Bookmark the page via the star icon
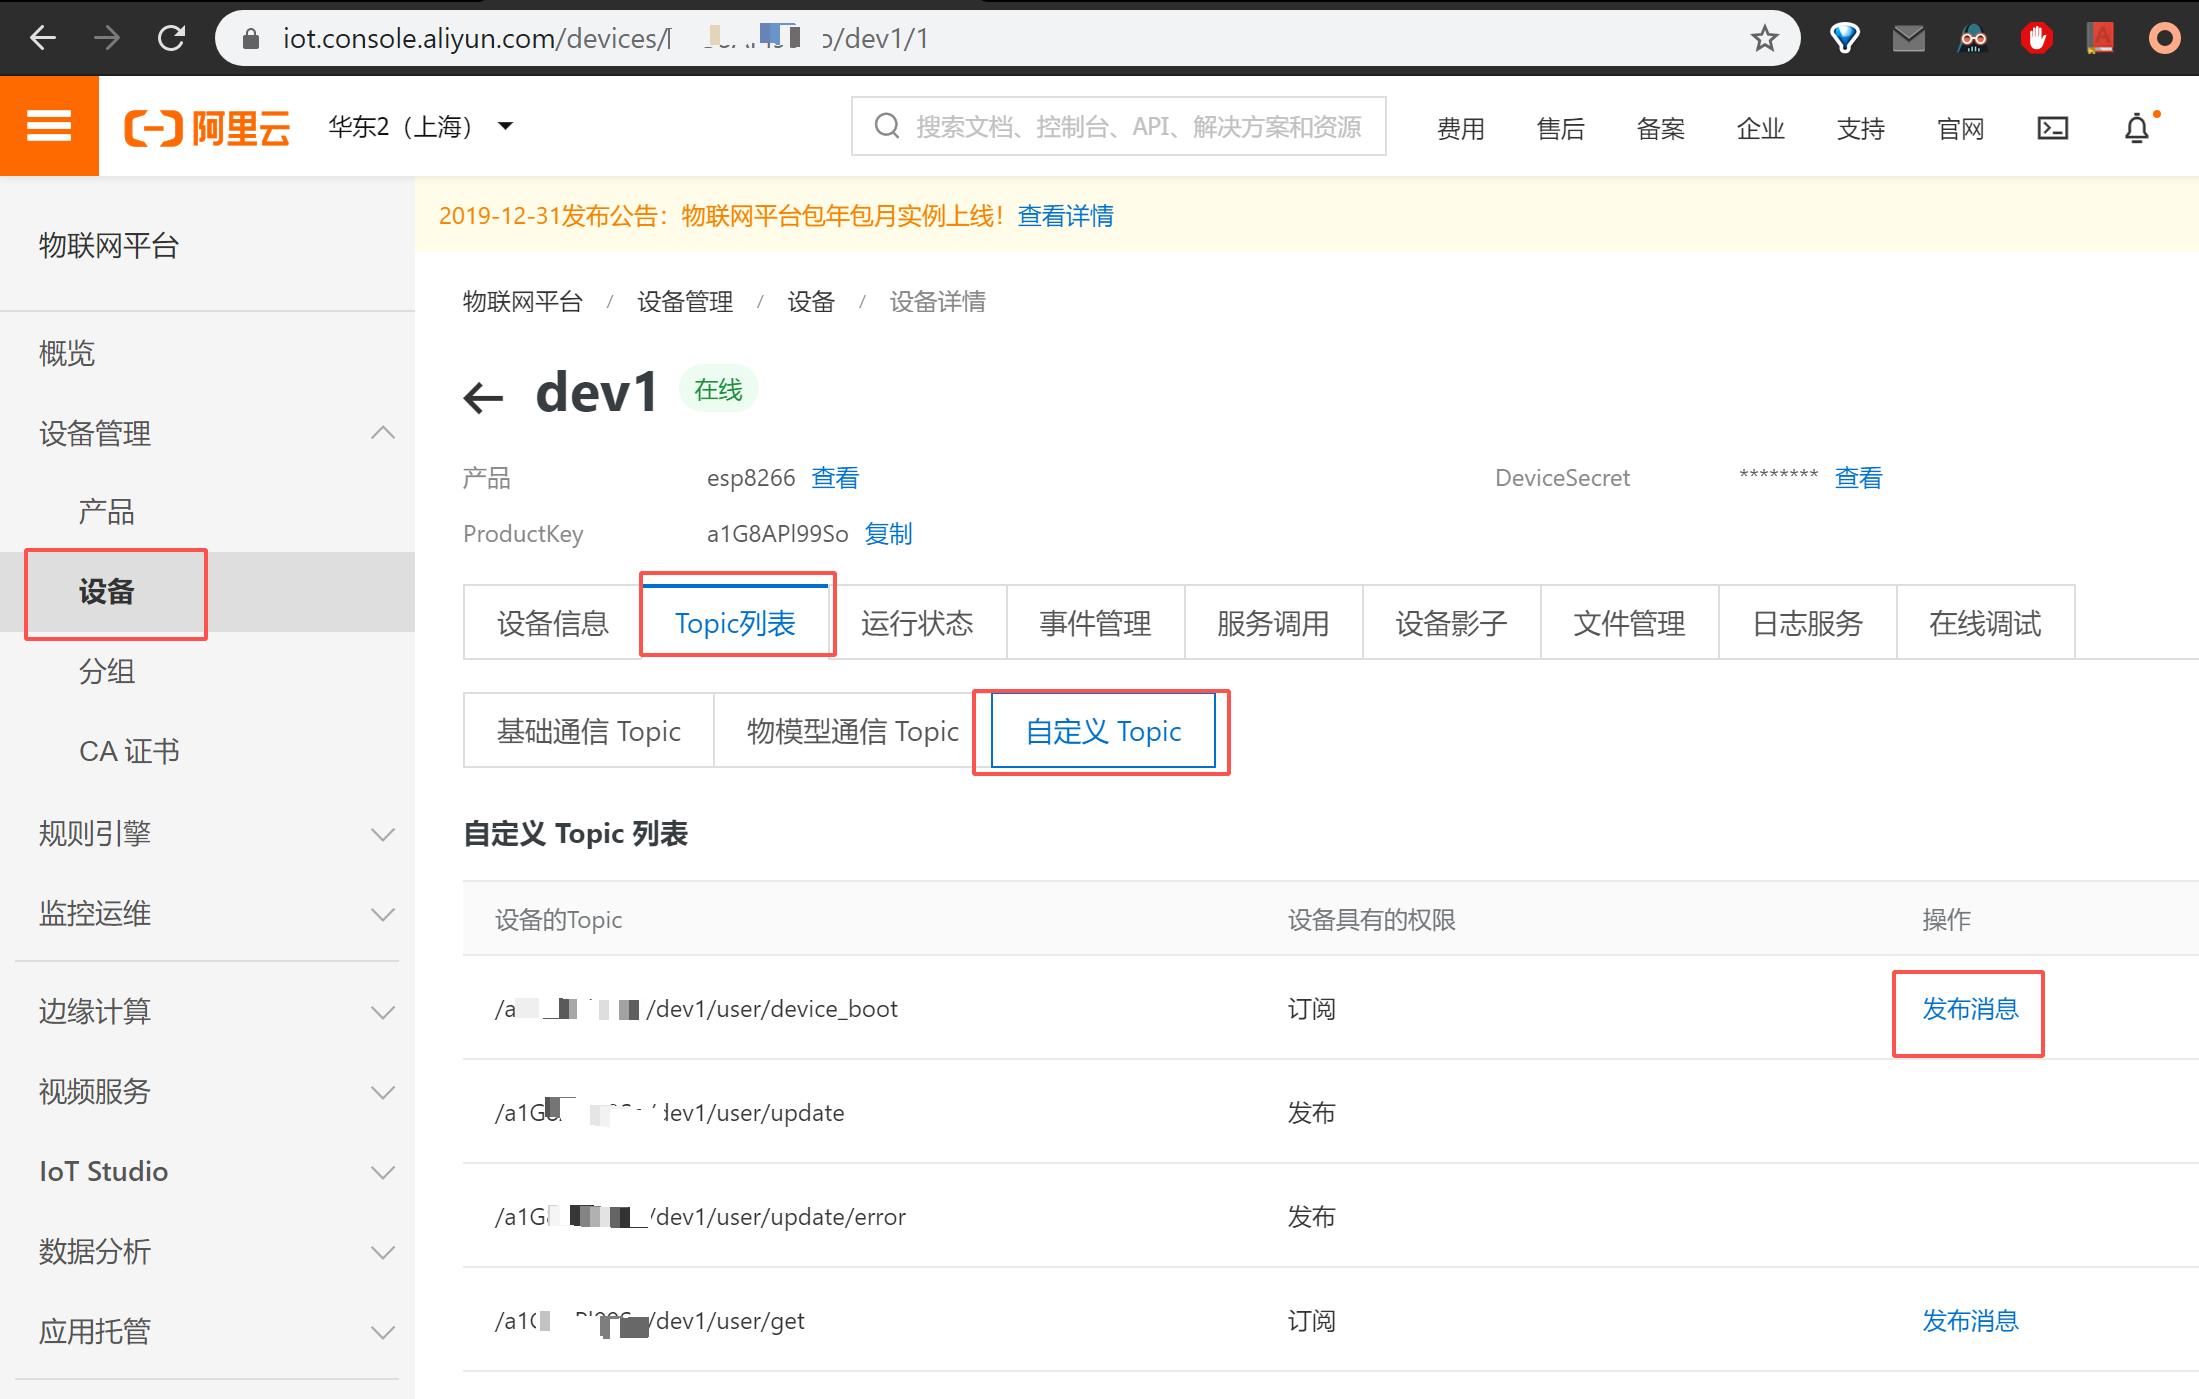 [x=1764, y=38]
